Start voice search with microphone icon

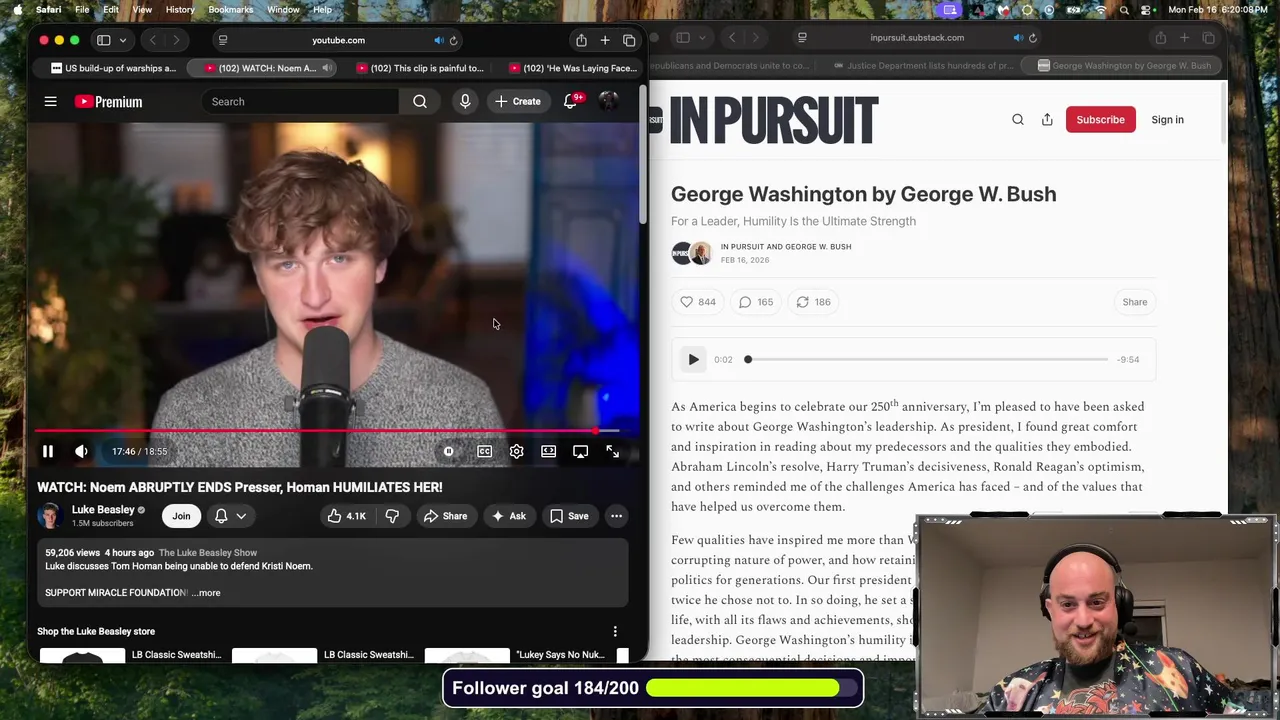point(465,101)
